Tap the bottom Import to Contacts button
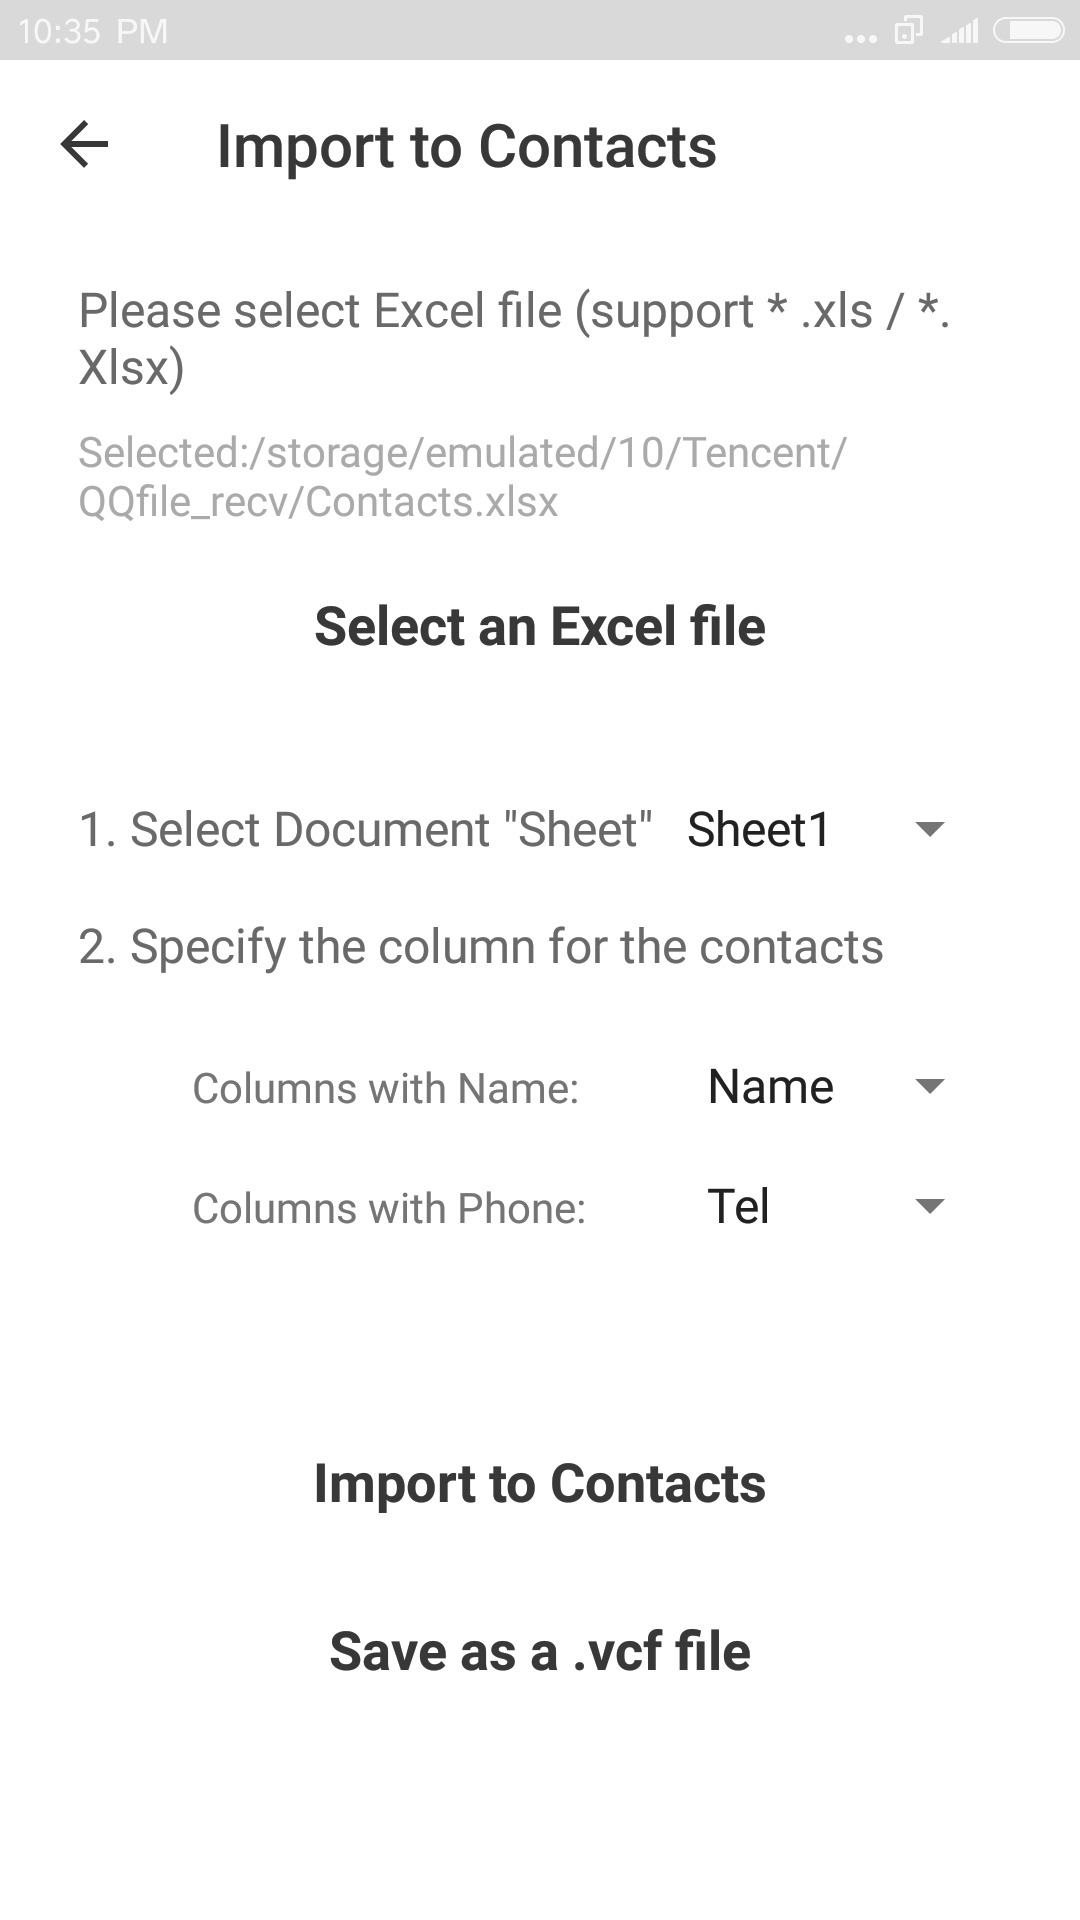 tap(540, 1484)
